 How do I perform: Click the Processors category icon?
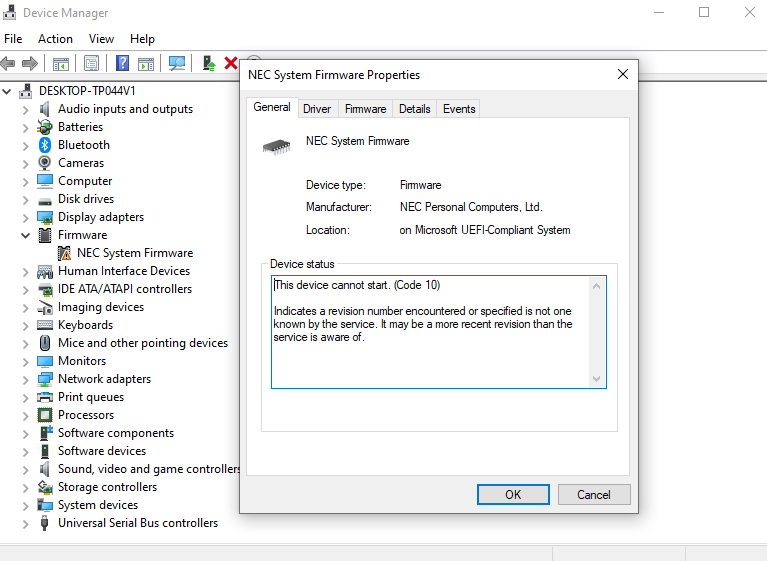(x=45, y=415)
